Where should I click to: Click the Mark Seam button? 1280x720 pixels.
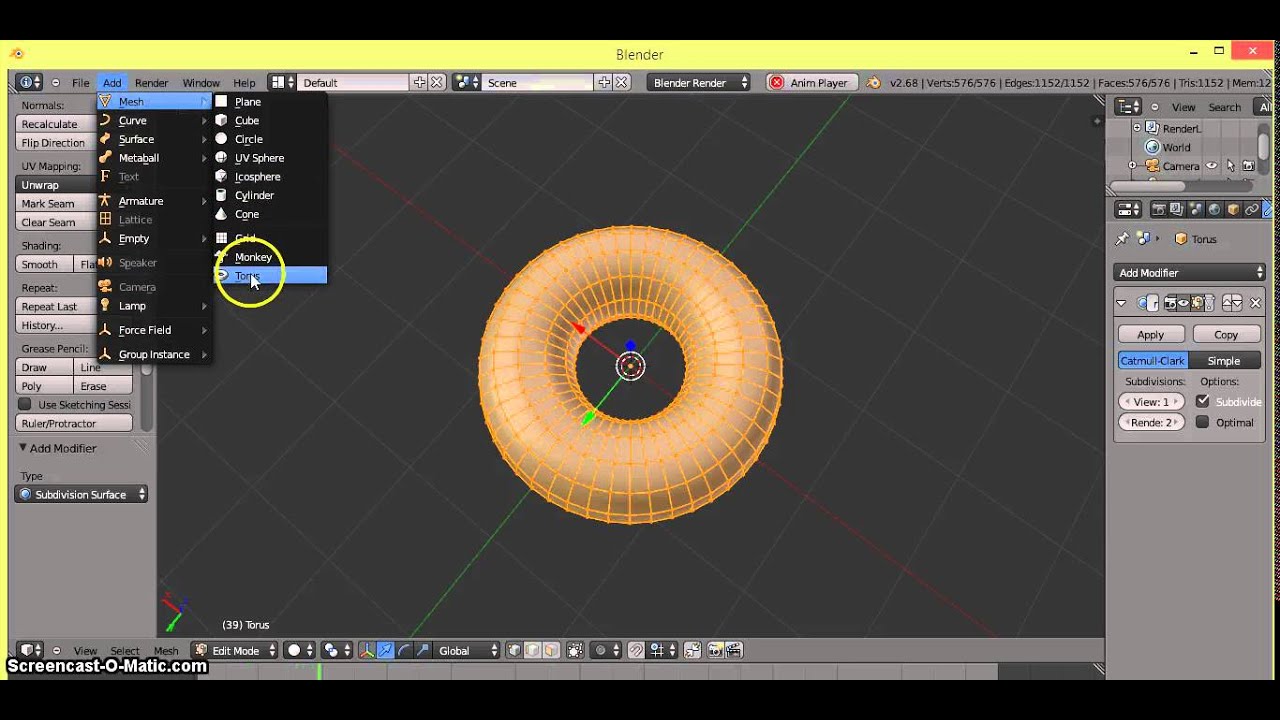(58, 203)
